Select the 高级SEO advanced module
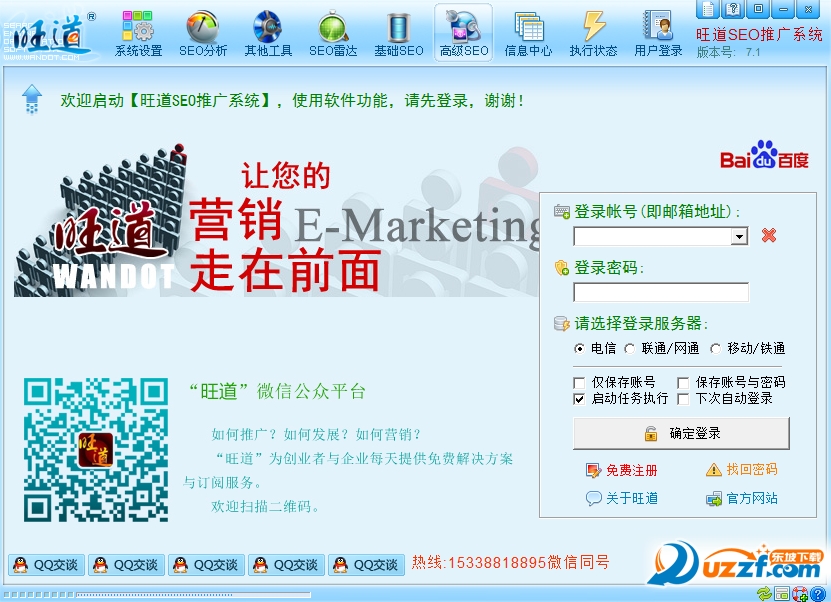The height and width of the screenshot is (602, 831). [464, 33]
